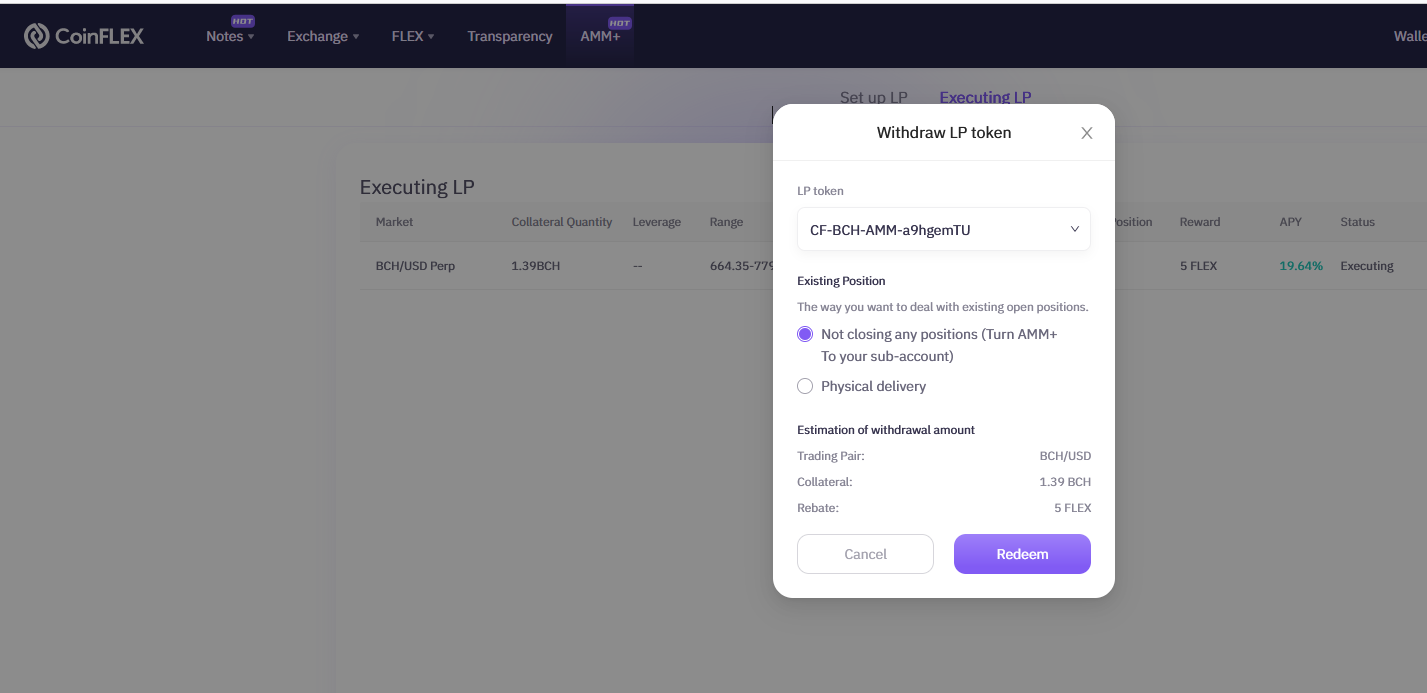Click the 19.64% APY value
This screenshot has width=1427, height=693.
(1301, 266)
